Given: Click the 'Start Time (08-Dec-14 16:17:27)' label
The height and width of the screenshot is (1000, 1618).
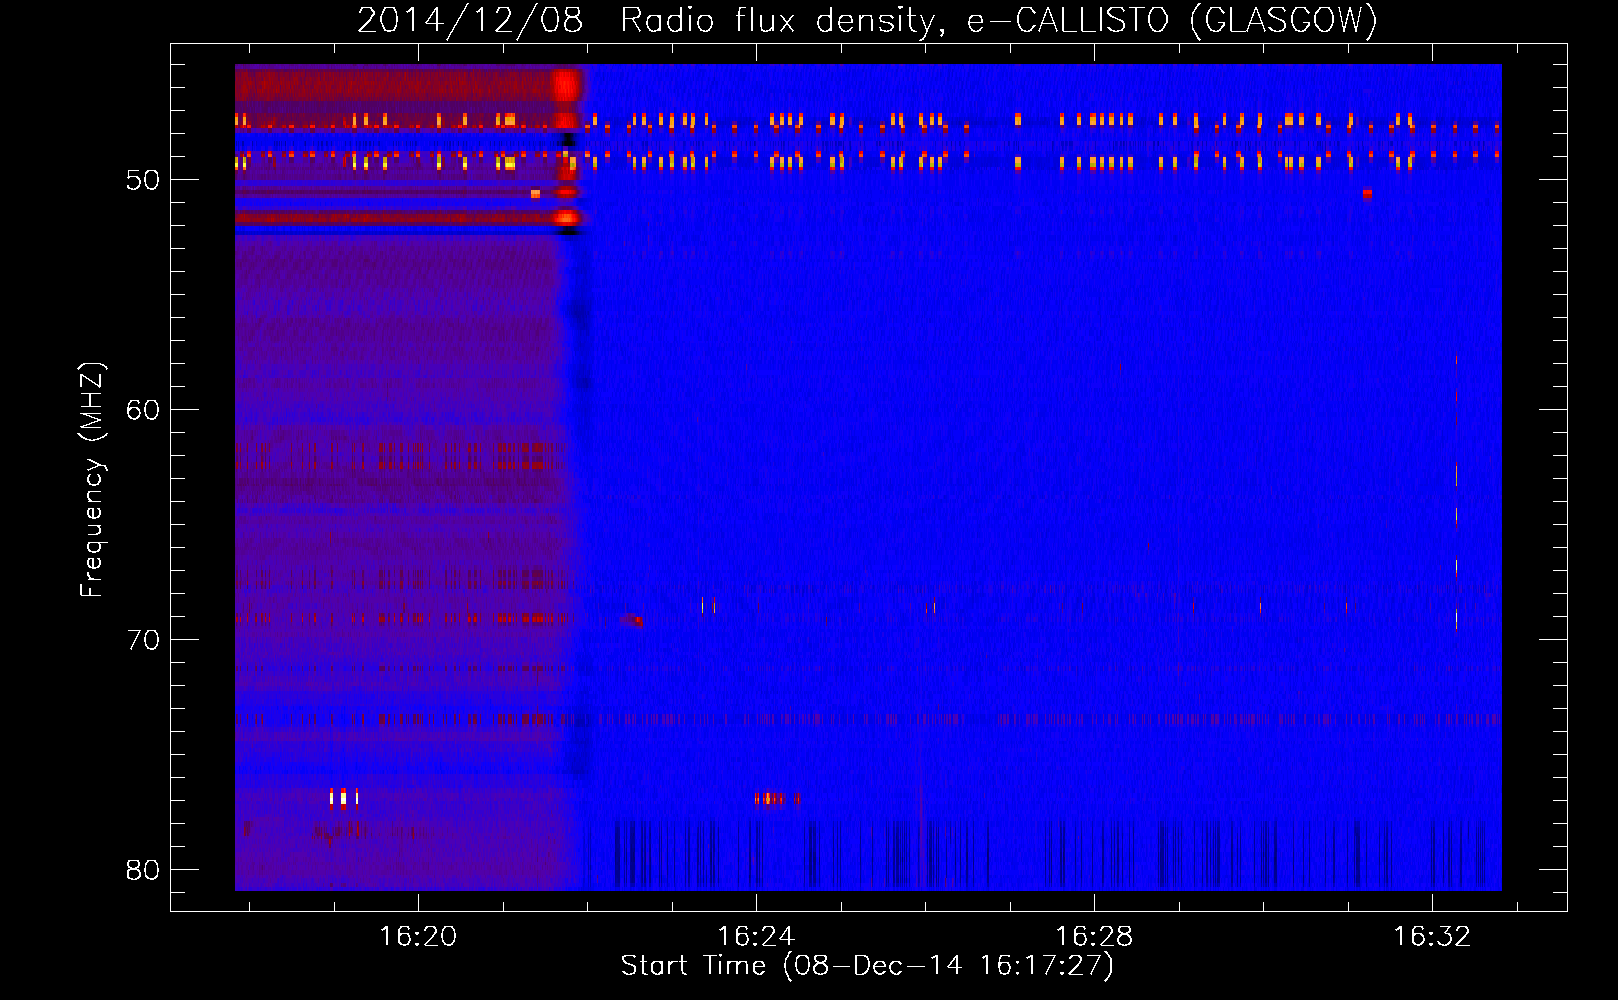Looking at the screenshot, I should click(x=867, y=965).
